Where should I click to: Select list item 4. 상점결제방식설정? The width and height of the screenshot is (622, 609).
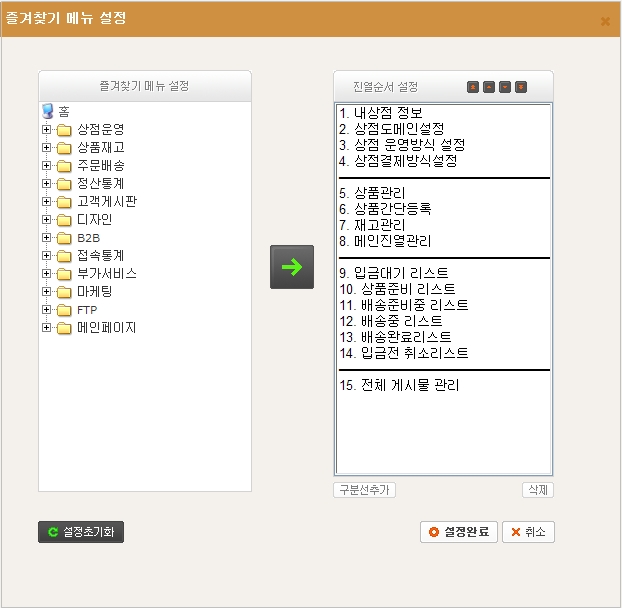(443, 161)
